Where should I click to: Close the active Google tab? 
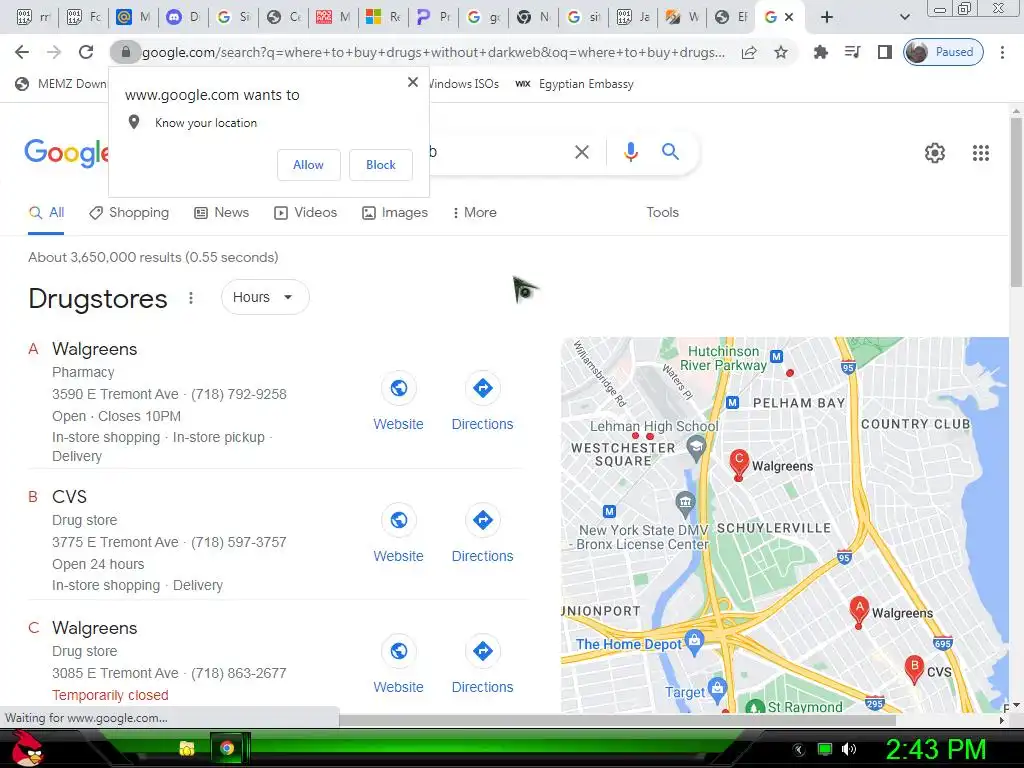click(x=789, y=18)
